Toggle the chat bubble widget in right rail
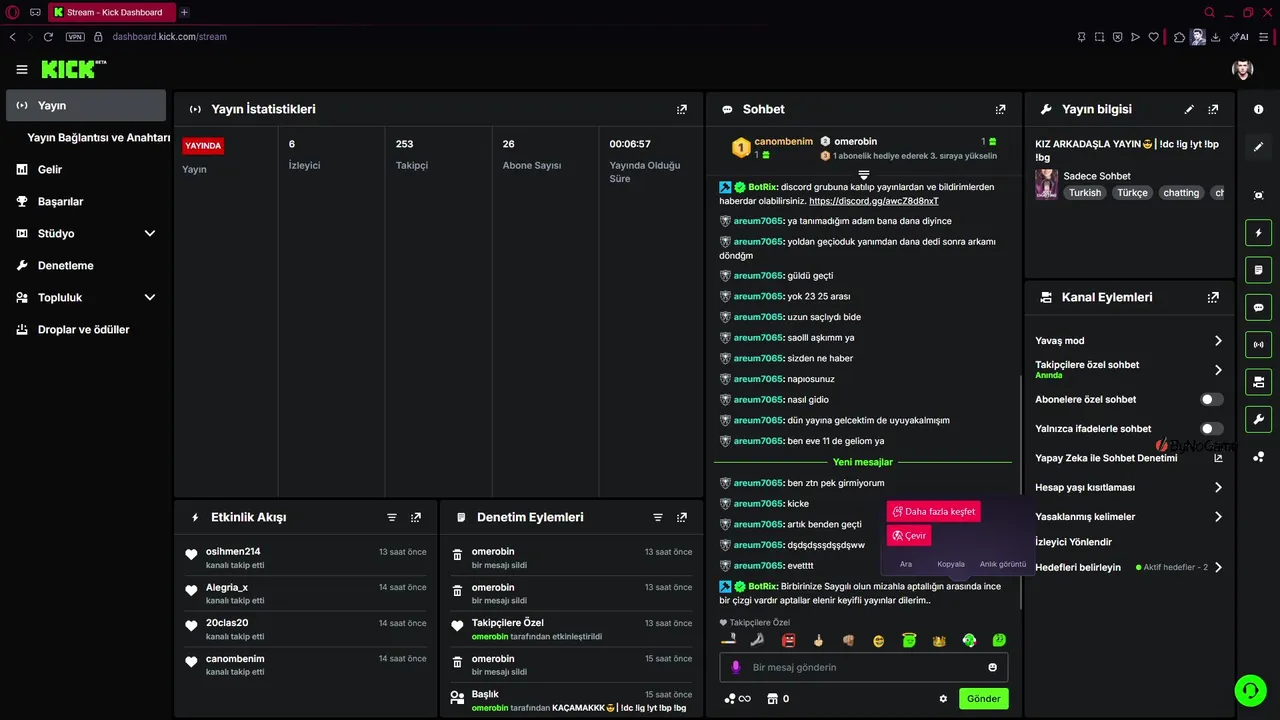Screen dimensions: 1280x720 1258,307
